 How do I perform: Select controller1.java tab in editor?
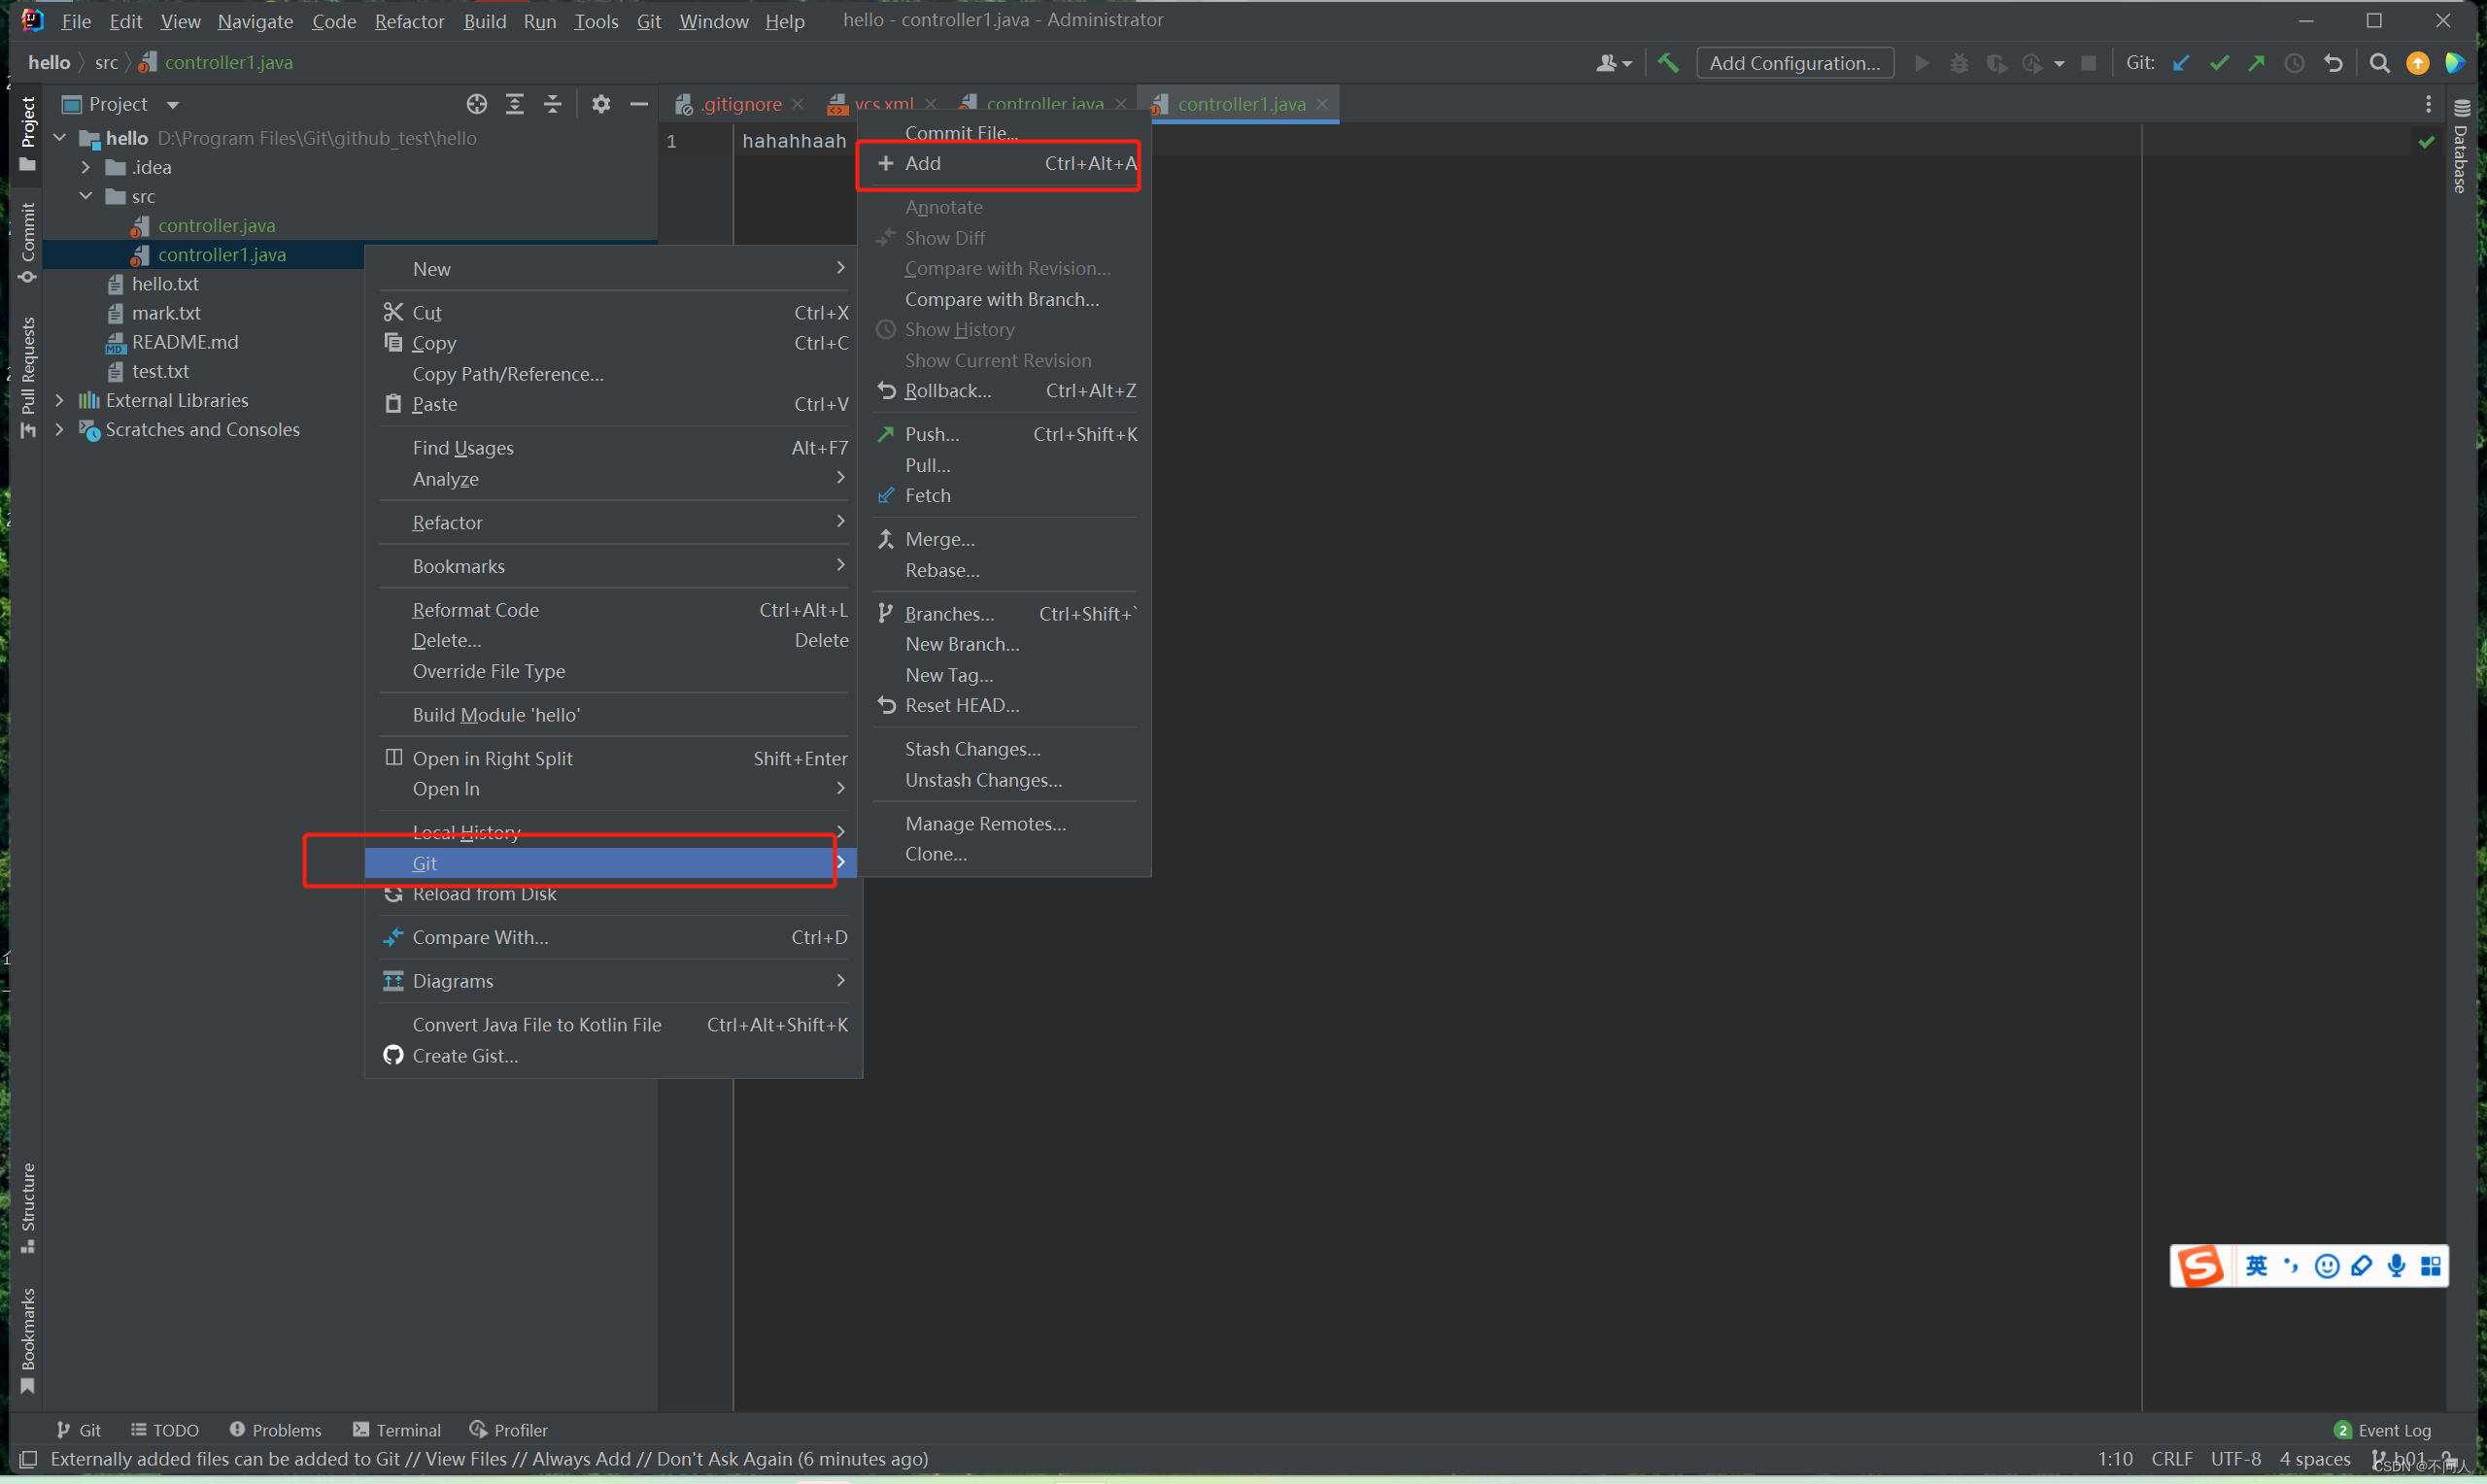pos(1237,103)
